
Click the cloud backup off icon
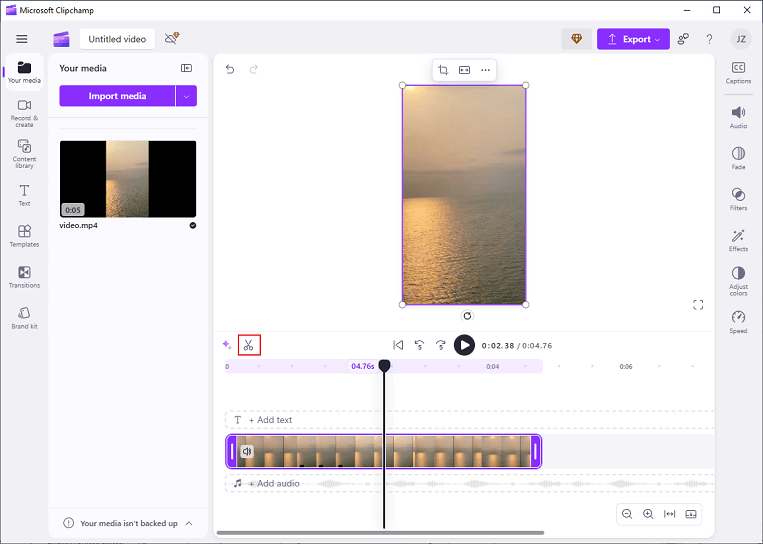(172, 38)
